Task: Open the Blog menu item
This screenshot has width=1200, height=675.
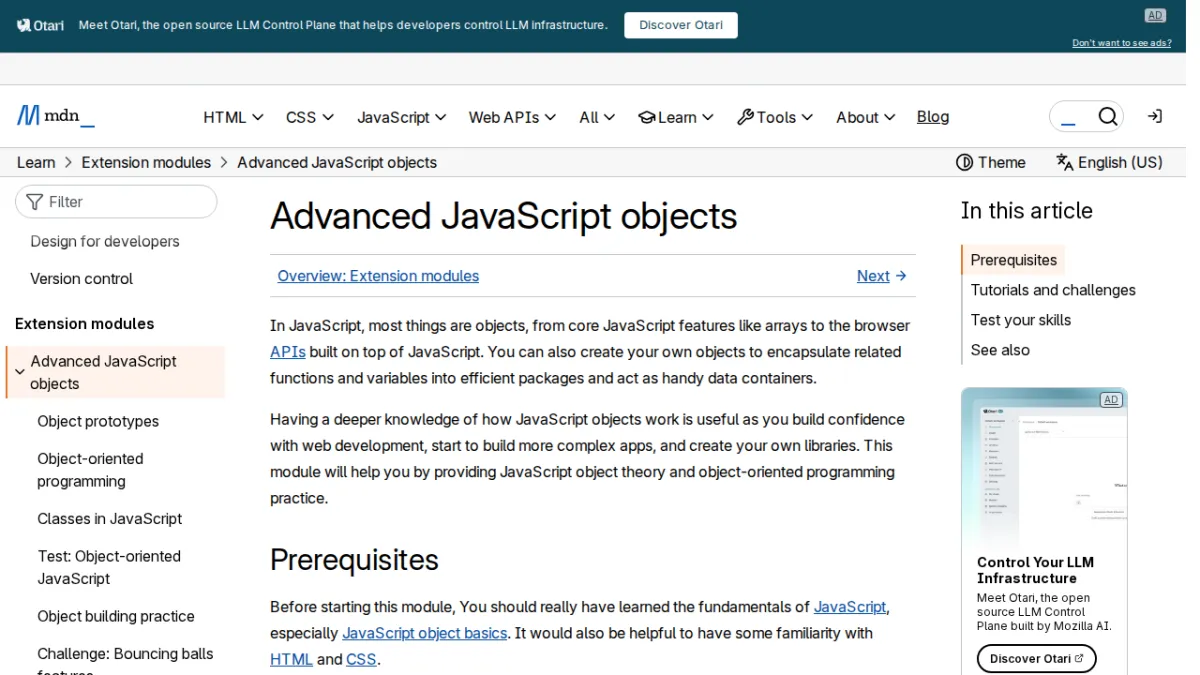Action: pyautogui.click(x=933, y=117)
